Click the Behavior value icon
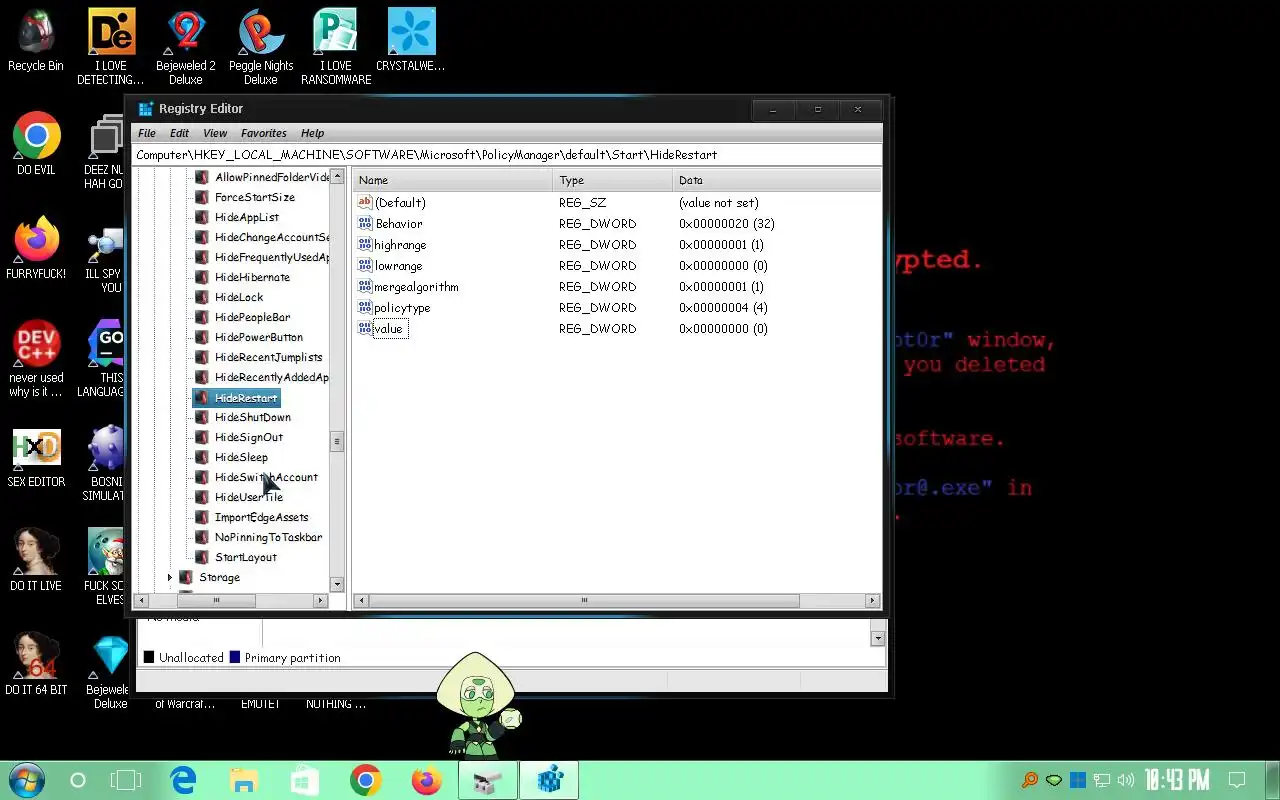The height and width of the screenshot is (800, 1280). 365,223
